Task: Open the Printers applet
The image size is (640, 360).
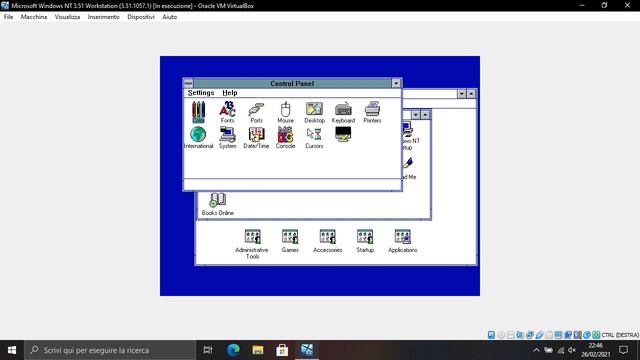Action: click(372, 112)
